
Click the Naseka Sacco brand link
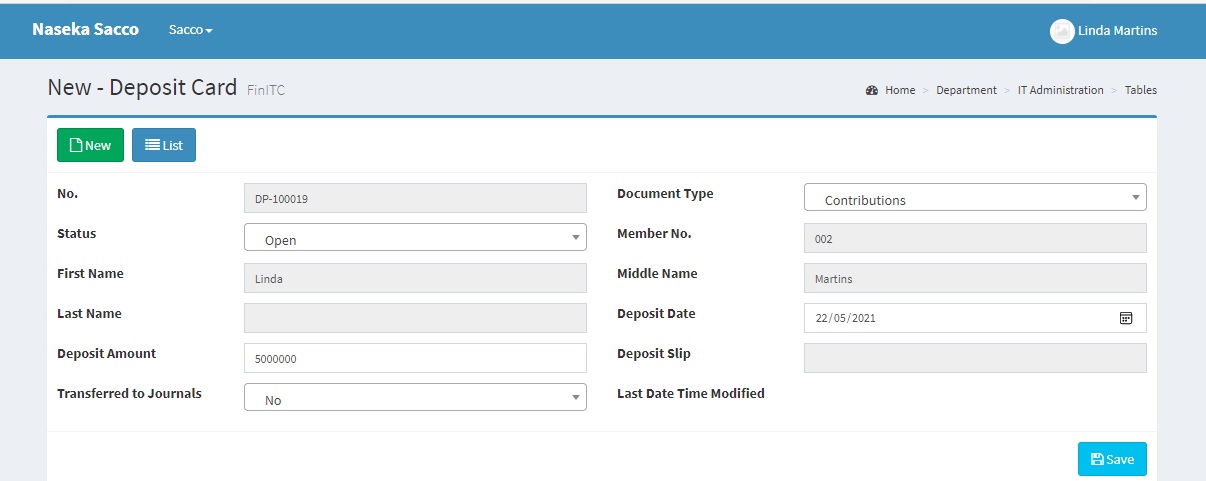pyautogui.click(x=85, y=30)
